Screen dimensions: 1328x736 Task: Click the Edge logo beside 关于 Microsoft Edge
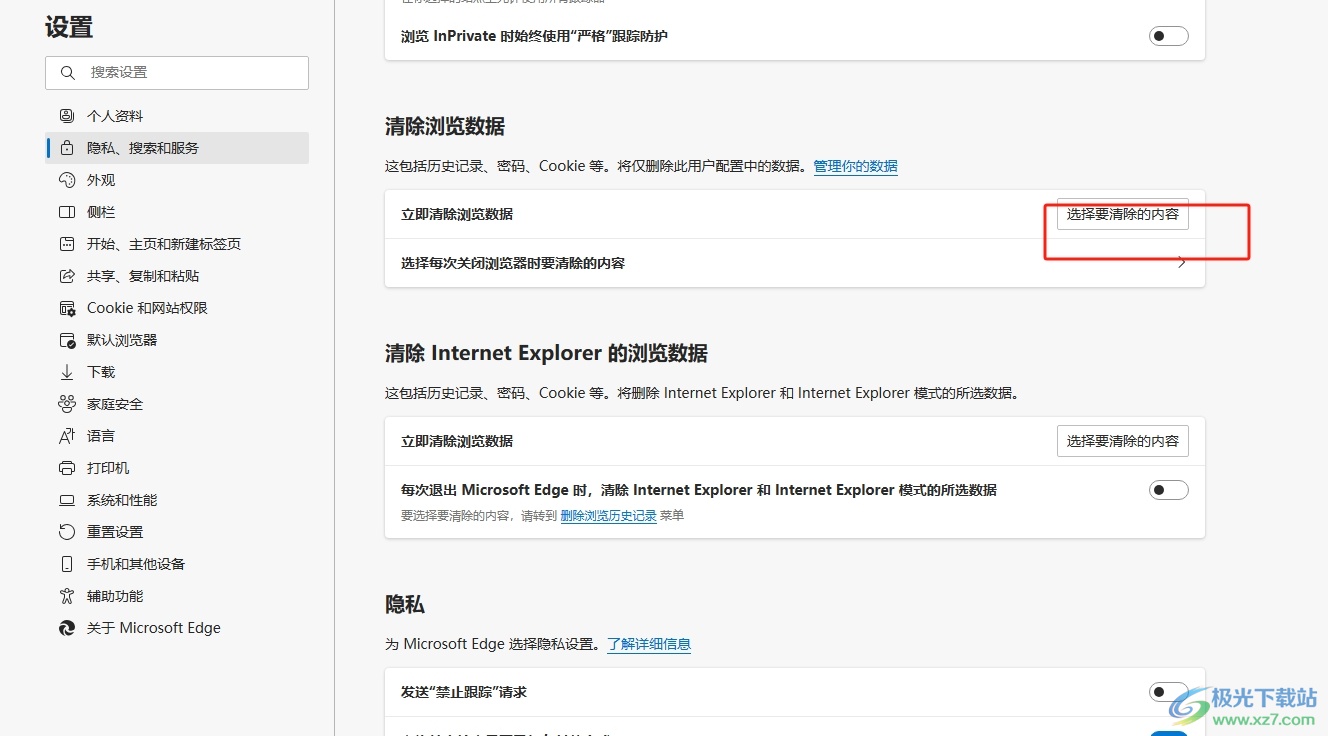click(x=67, y=628)
